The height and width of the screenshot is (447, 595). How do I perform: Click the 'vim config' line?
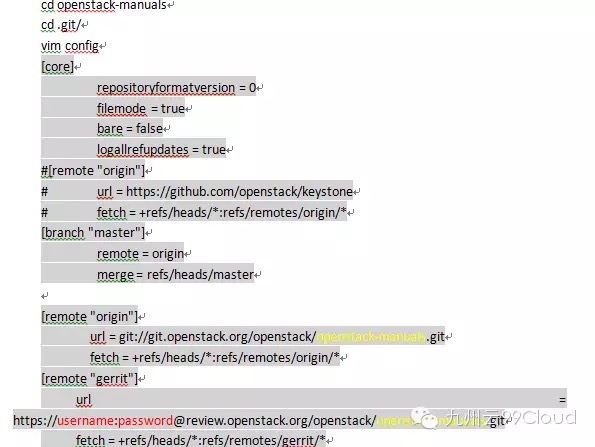(70, 46)
